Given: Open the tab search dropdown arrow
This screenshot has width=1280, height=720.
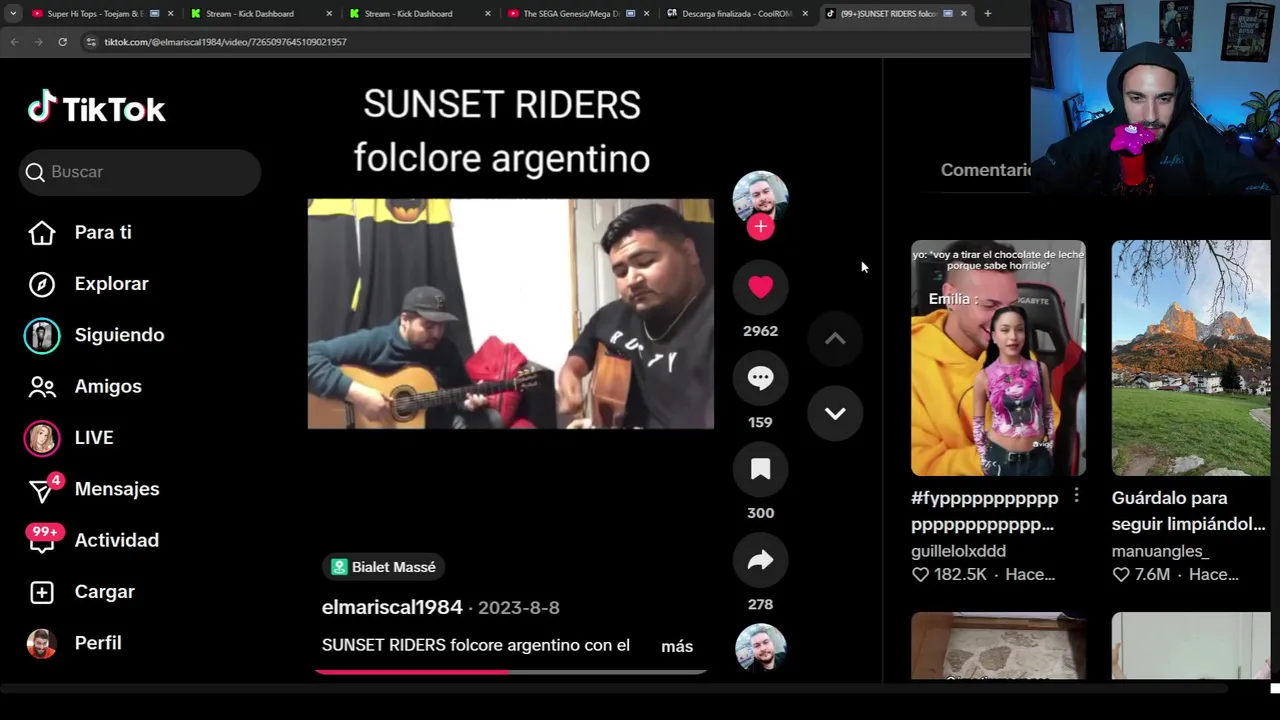Looking at the screenshot, I should click(12, 14).
